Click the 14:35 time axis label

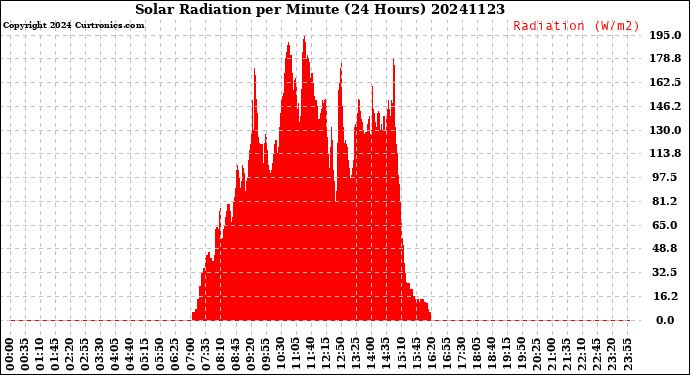[x=386, y=355]
